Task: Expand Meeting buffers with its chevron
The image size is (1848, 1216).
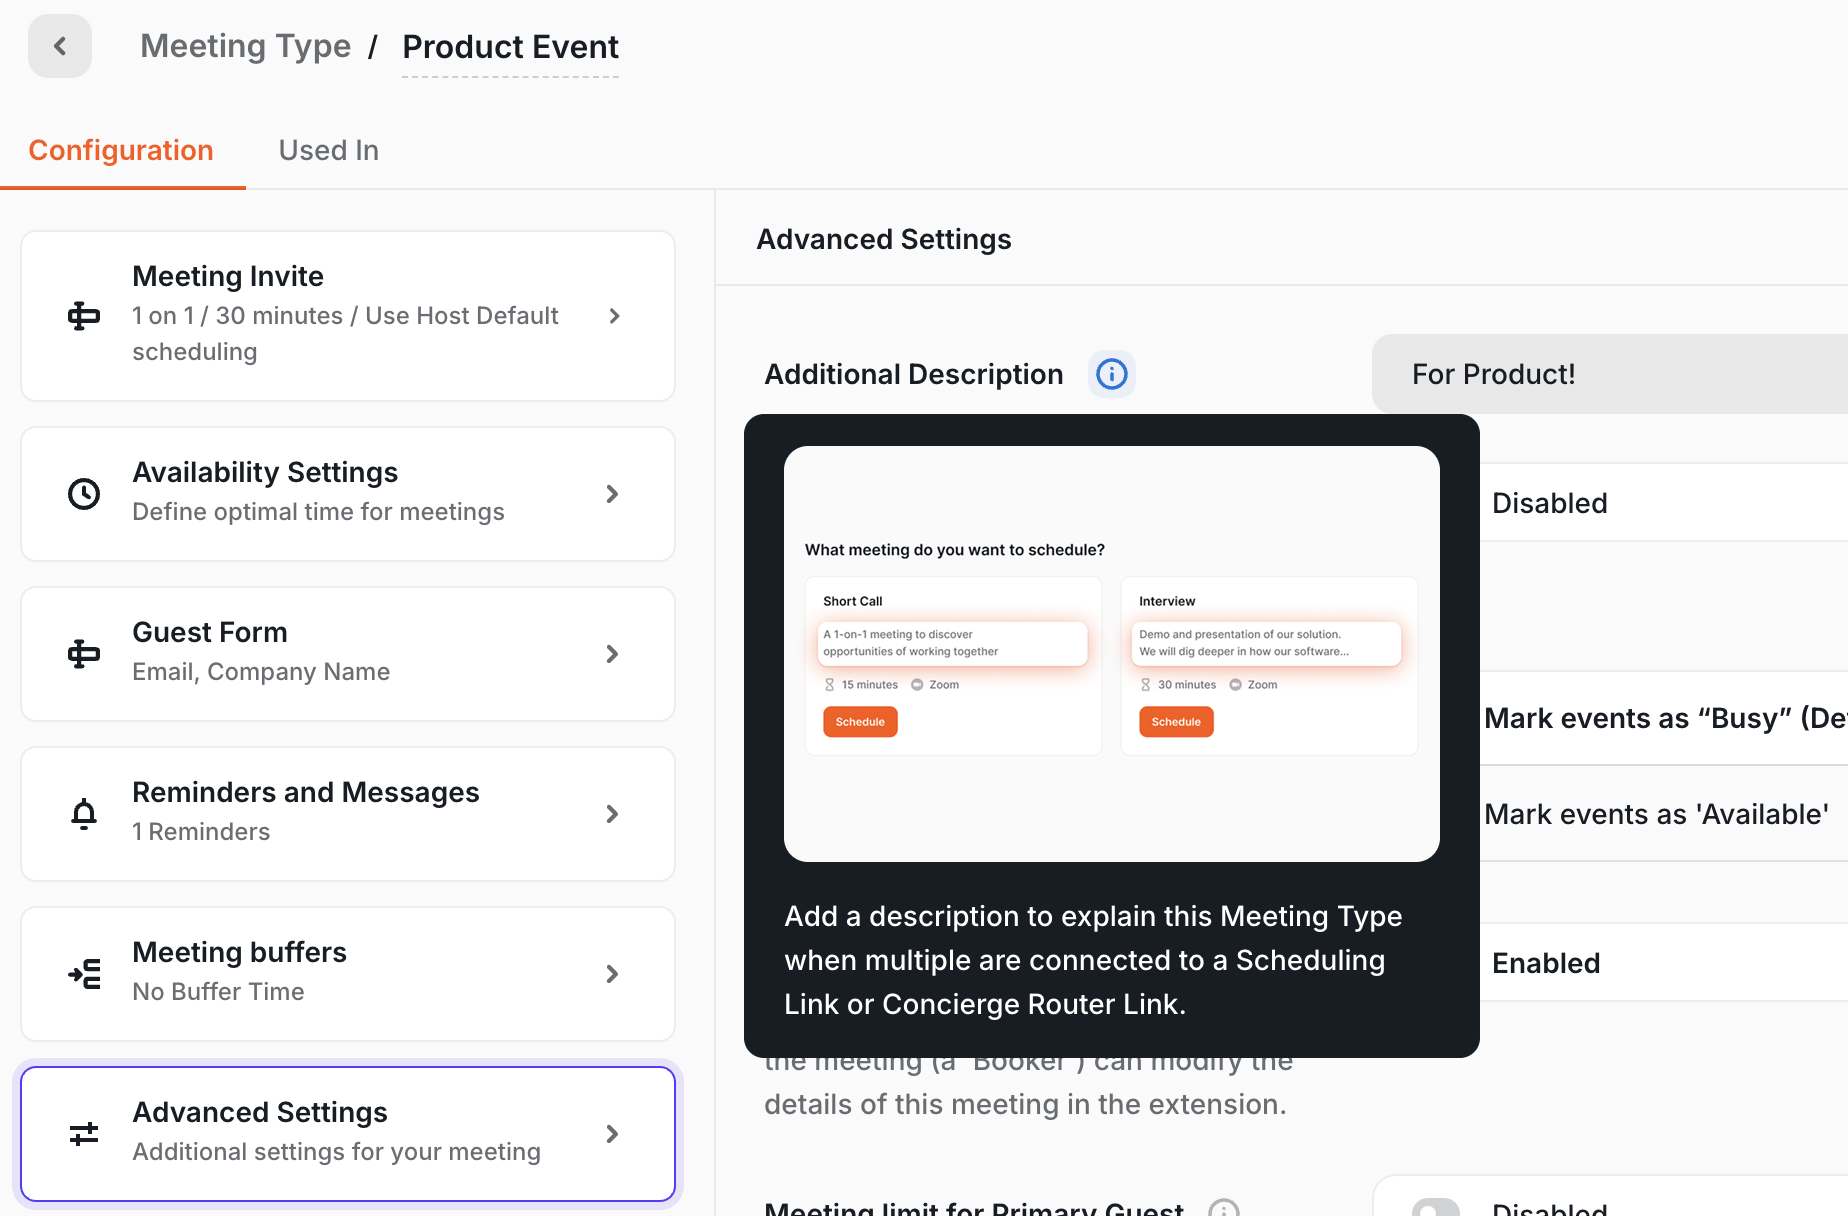Action: 612,974
